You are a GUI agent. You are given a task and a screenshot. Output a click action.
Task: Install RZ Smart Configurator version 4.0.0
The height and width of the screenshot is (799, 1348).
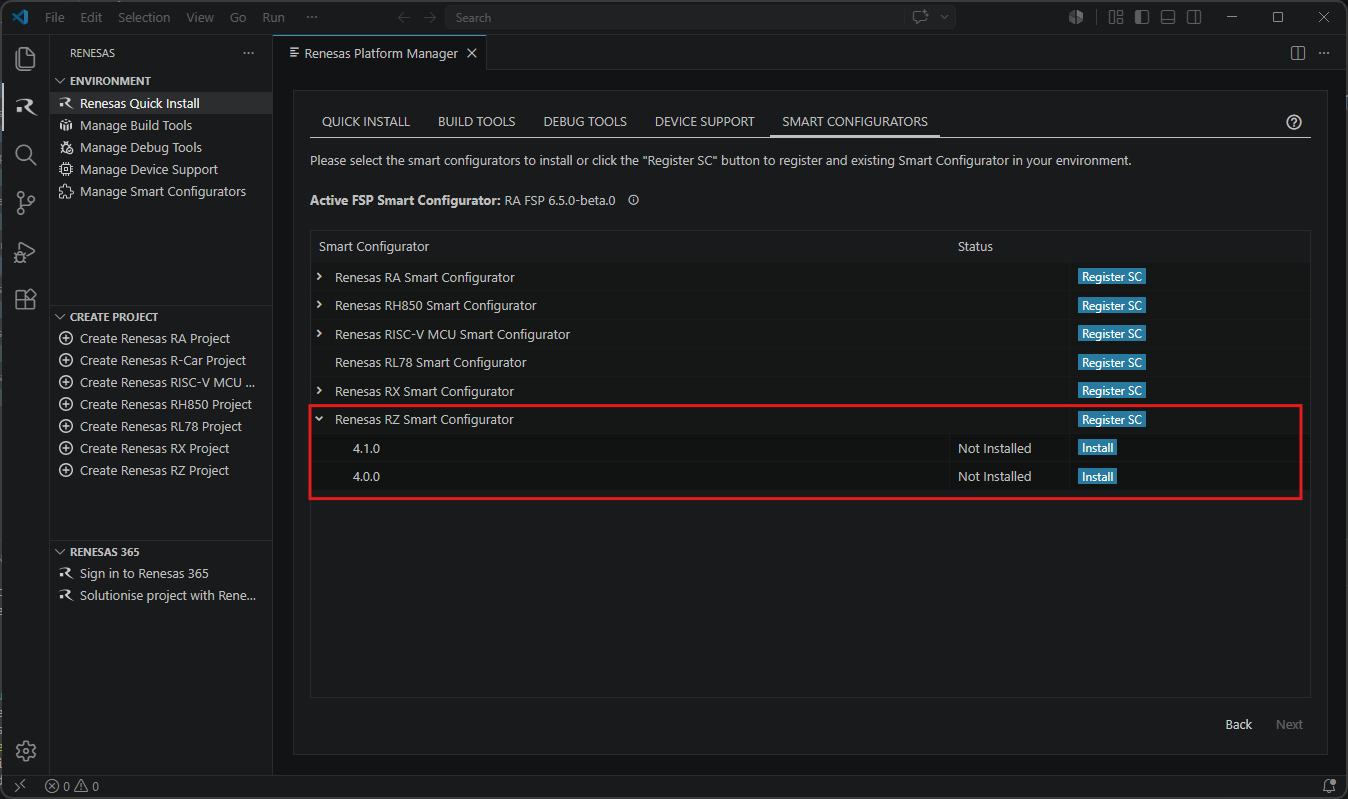tap(1097, 476)
